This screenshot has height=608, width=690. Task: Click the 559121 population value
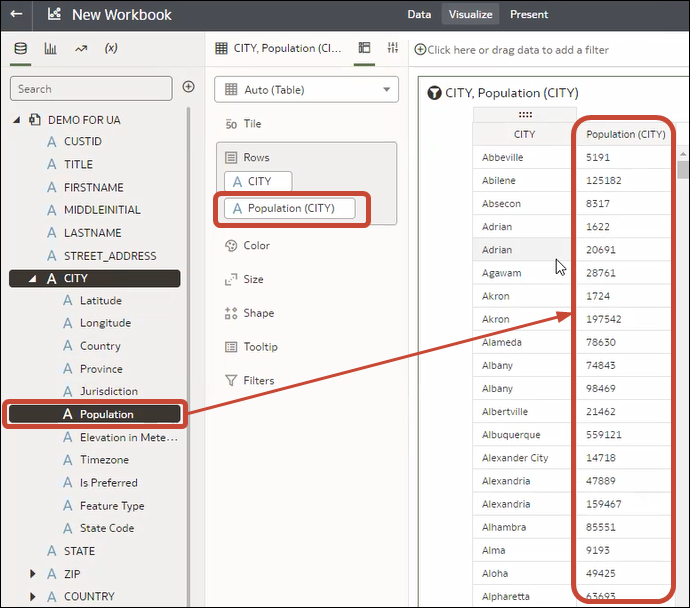[x=603, y=435]
